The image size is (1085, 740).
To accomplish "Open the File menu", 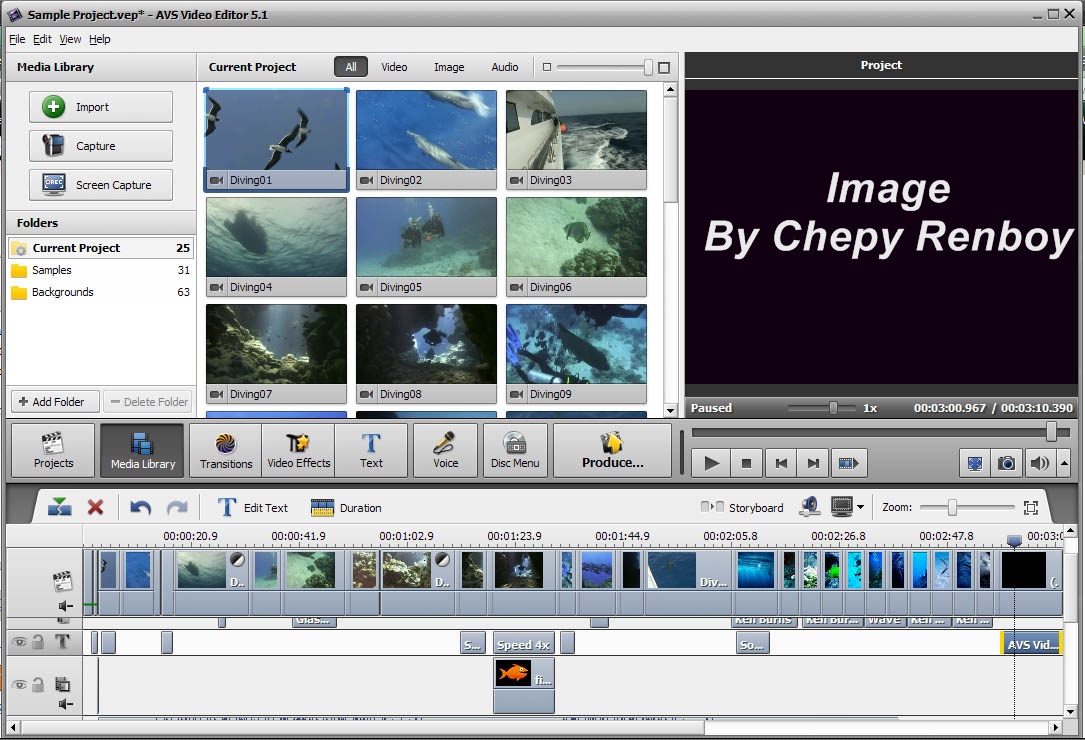I will pyautogui.click(x=17, y=39).
